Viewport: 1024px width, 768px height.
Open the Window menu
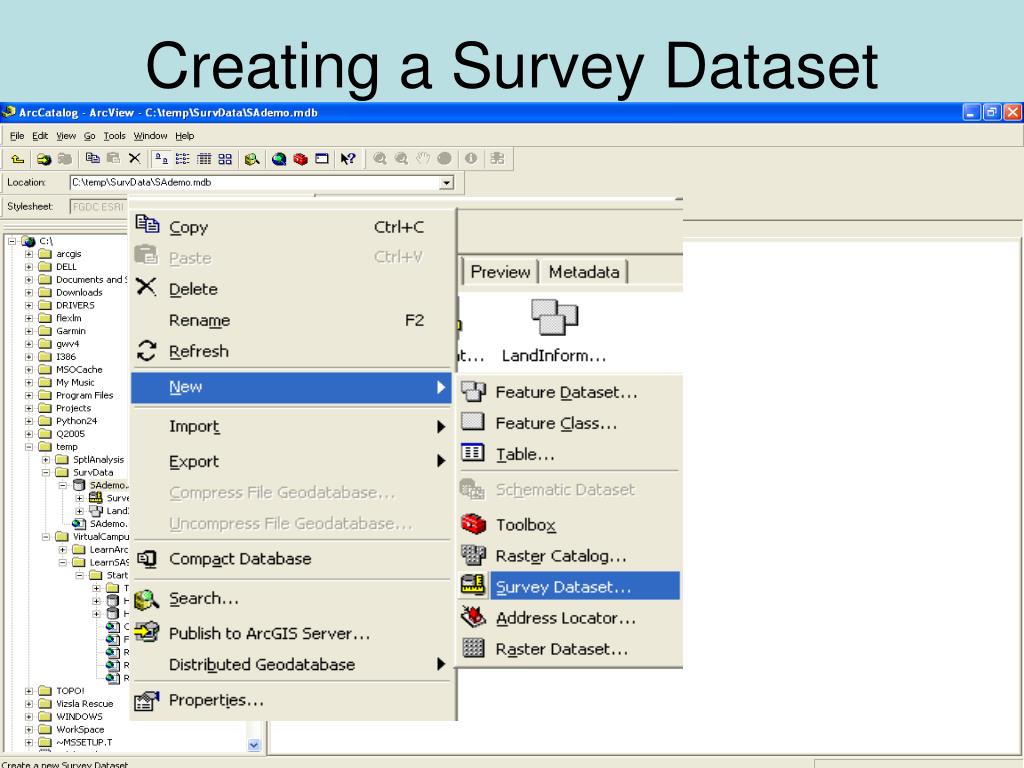click(150, 136)
